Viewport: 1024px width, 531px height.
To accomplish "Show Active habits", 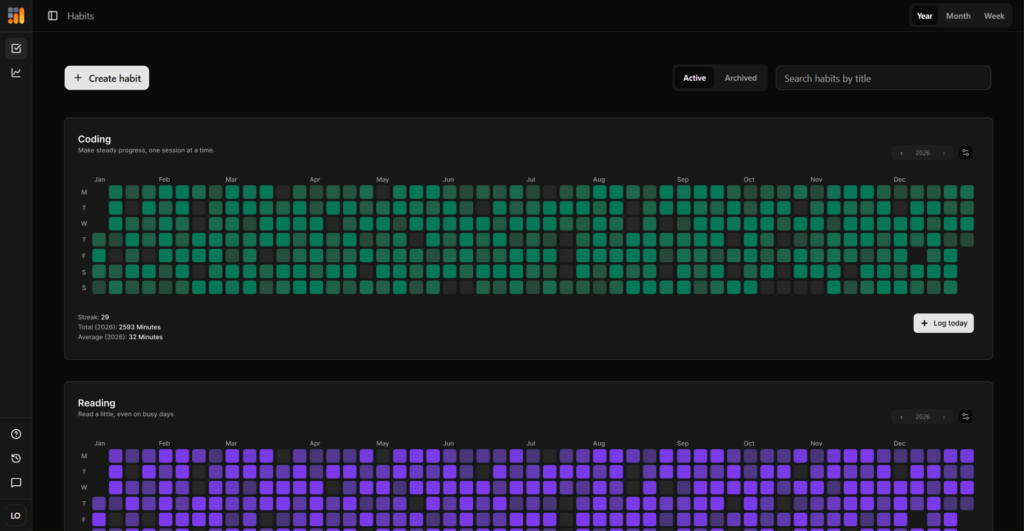I will pos(694,78).
